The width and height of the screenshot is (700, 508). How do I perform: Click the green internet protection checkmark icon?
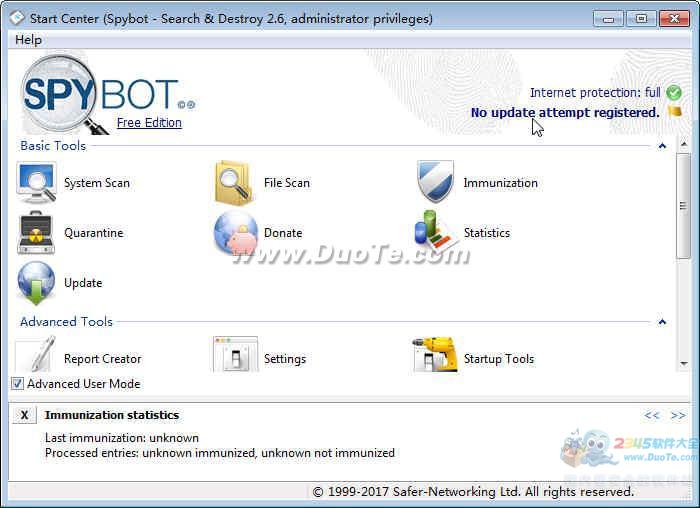point(674,93)
